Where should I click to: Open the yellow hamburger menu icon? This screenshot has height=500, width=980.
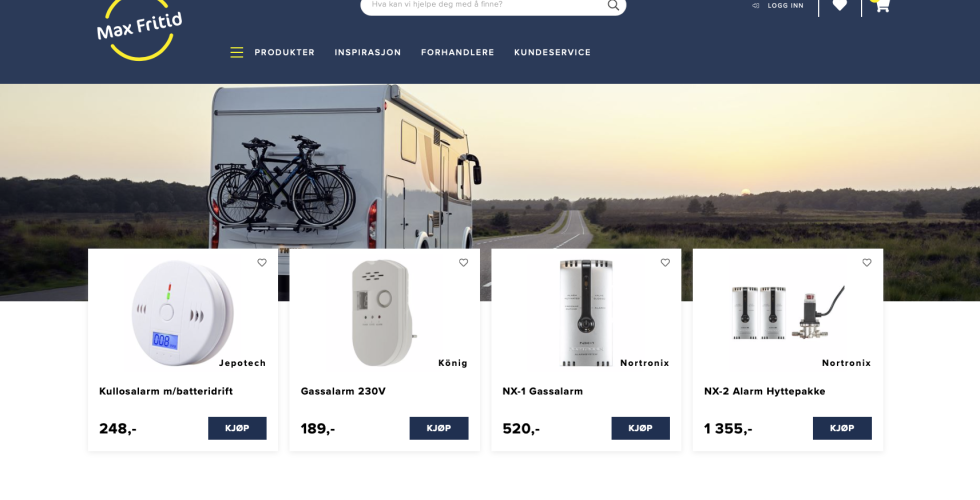[237, 52]
